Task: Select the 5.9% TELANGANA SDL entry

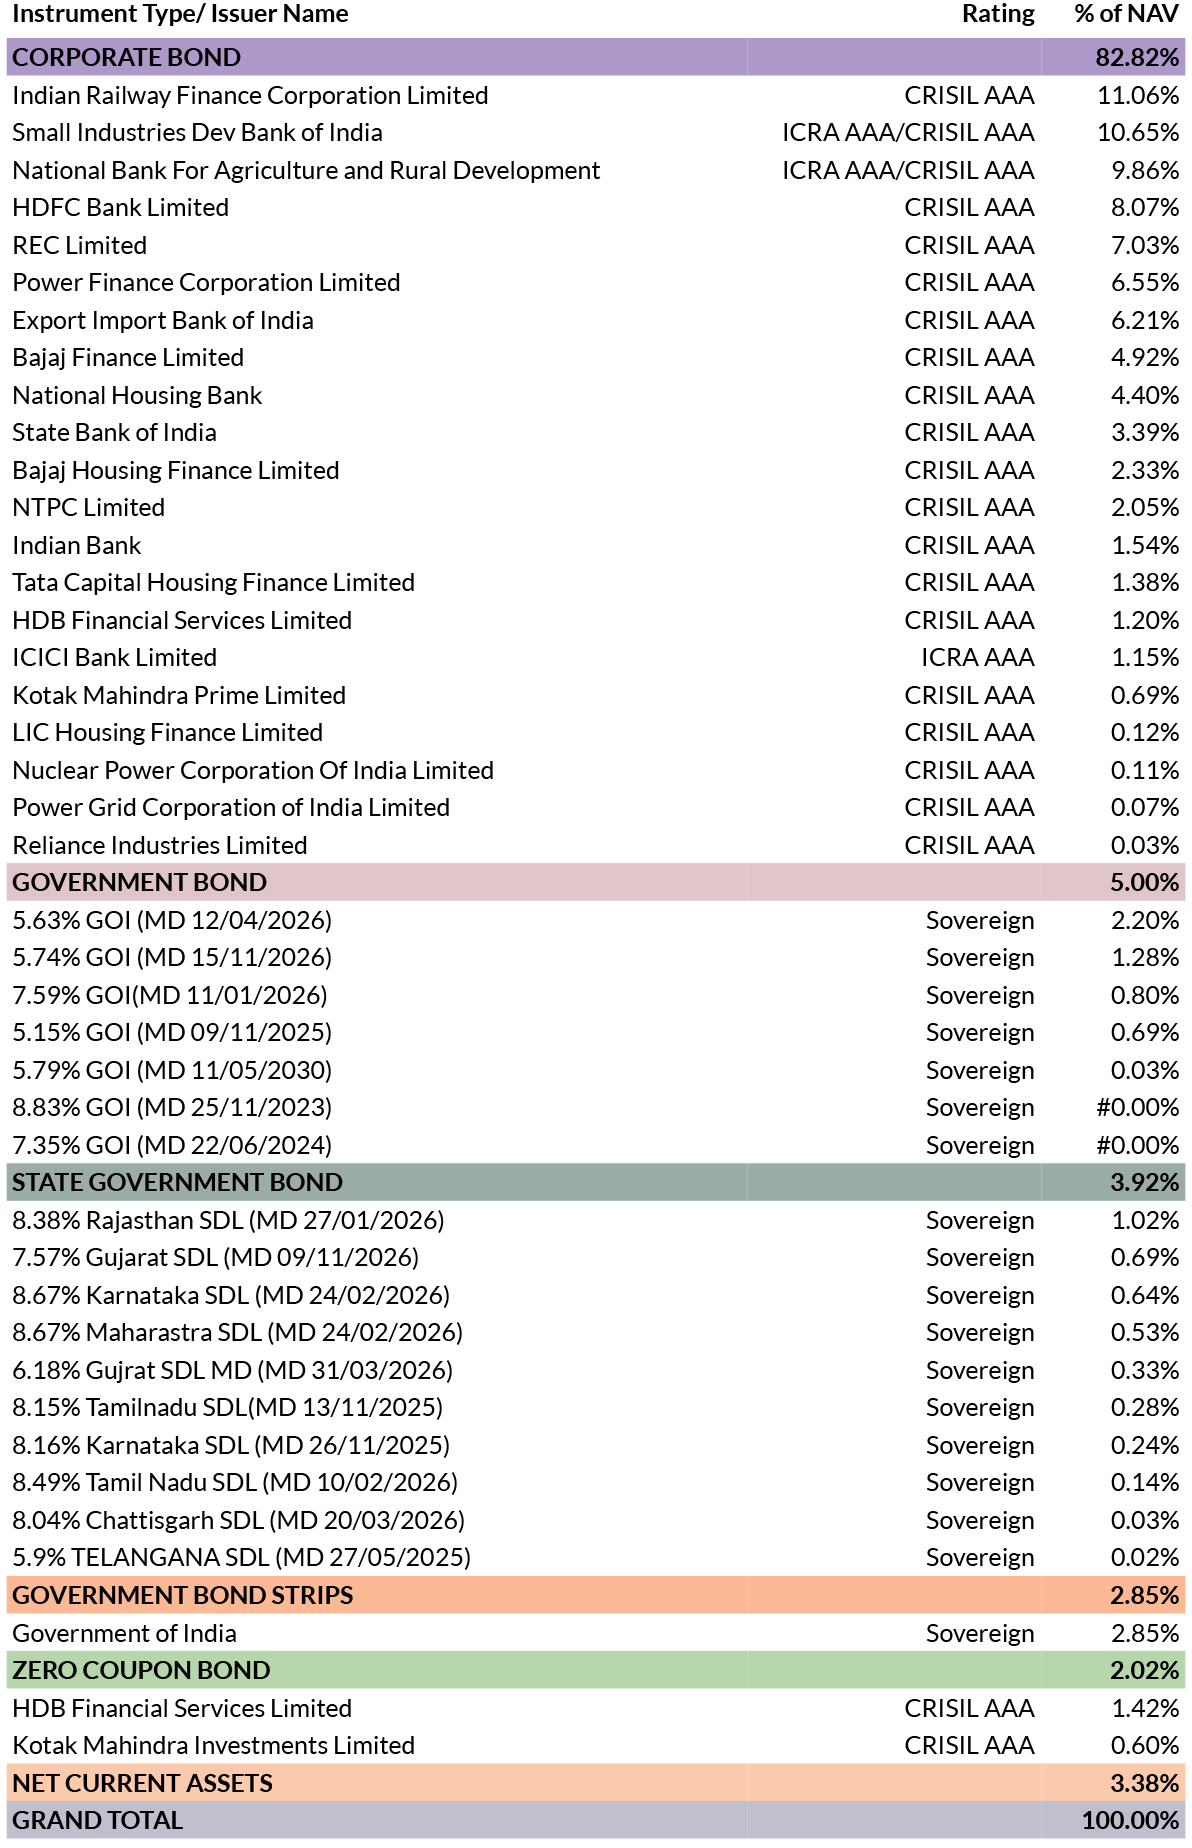Action: (241, 1557)
